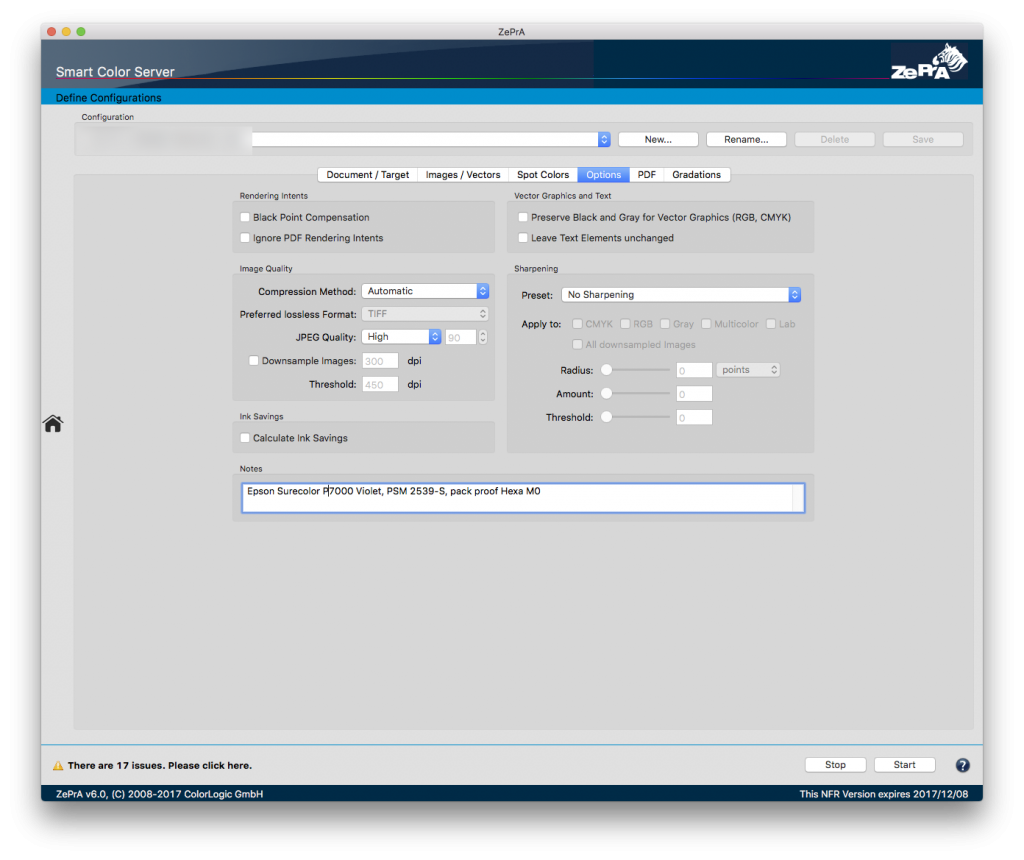Click the Radius value field
Image resolution: width=1024 pixels, height=860 pixels.
pyautogui.click(x=694, y=370)
